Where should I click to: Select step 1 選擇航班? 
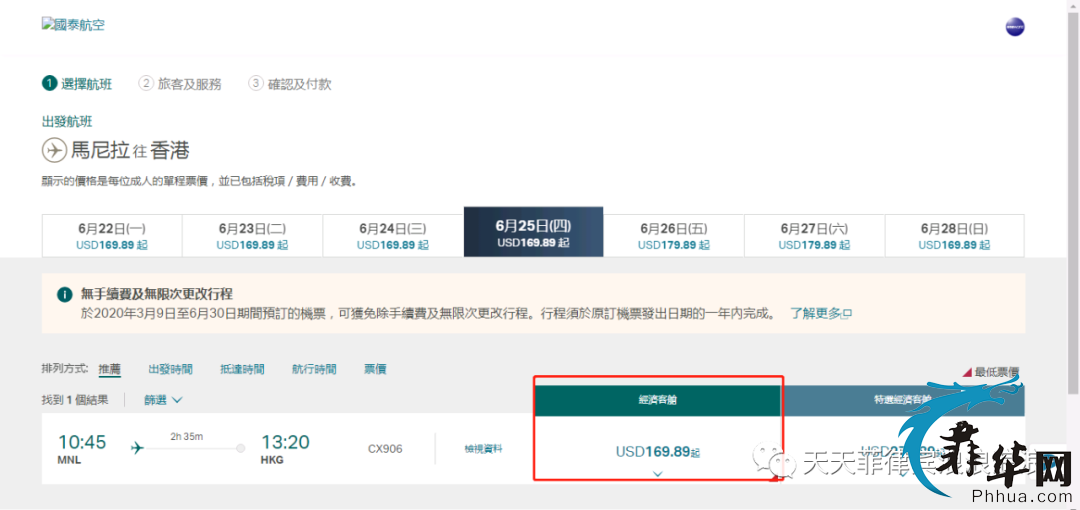click(76, 84)
